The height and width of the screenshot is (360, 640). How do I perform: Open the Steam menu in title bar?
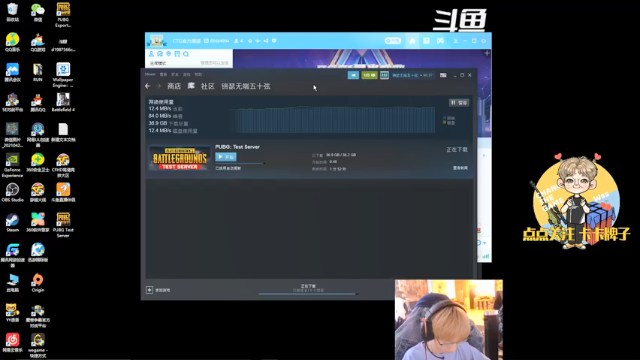[150, 74]
